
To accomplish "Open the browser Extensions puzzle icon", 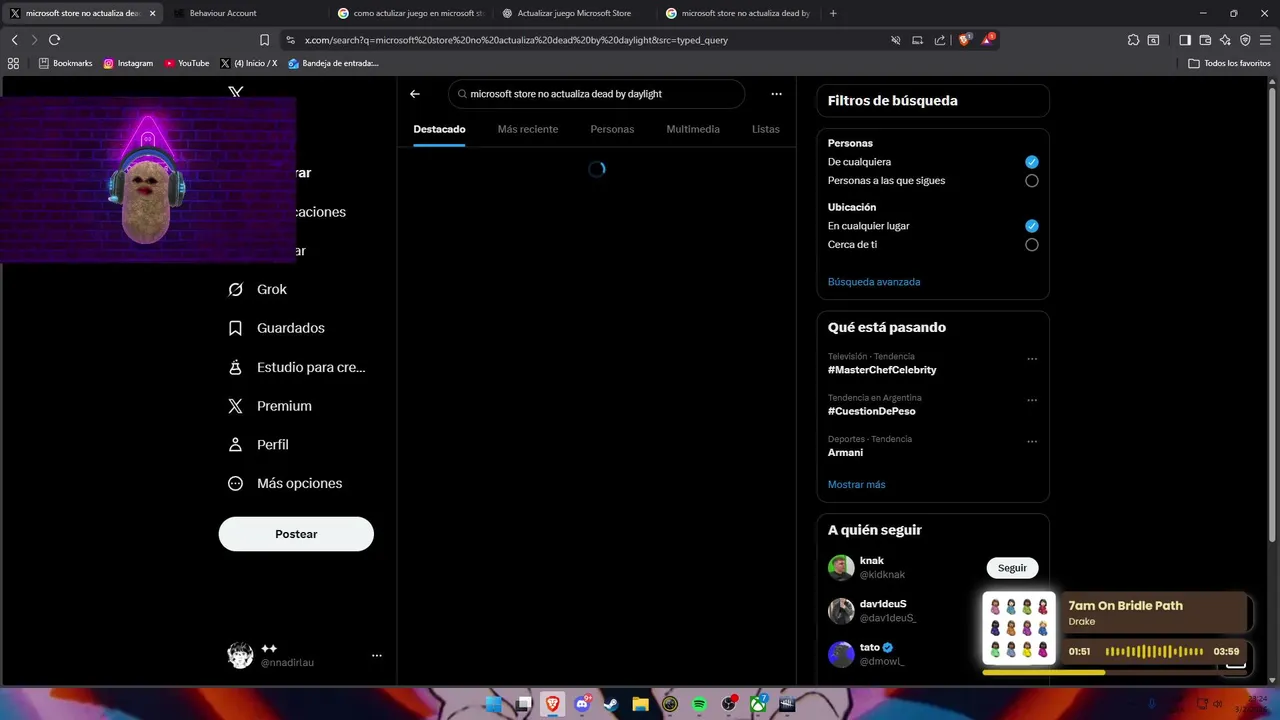I will pos(1133,40).
